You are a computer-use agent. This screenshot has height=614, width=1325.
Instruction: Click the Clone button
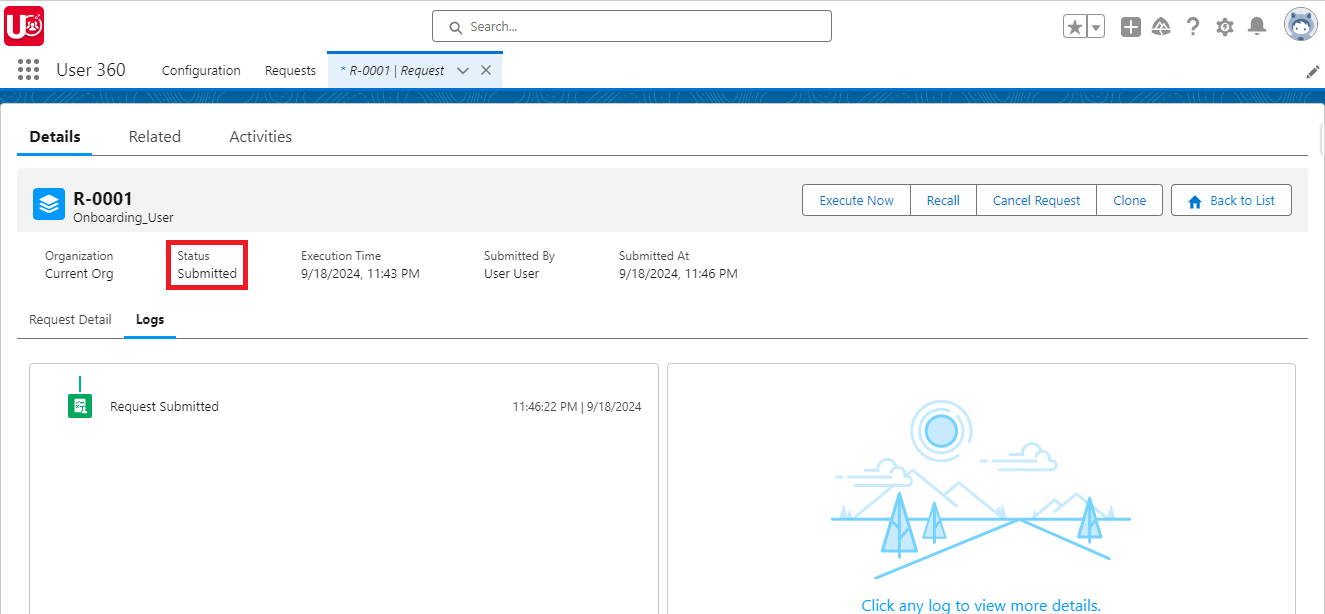(x=1130, y=200)
